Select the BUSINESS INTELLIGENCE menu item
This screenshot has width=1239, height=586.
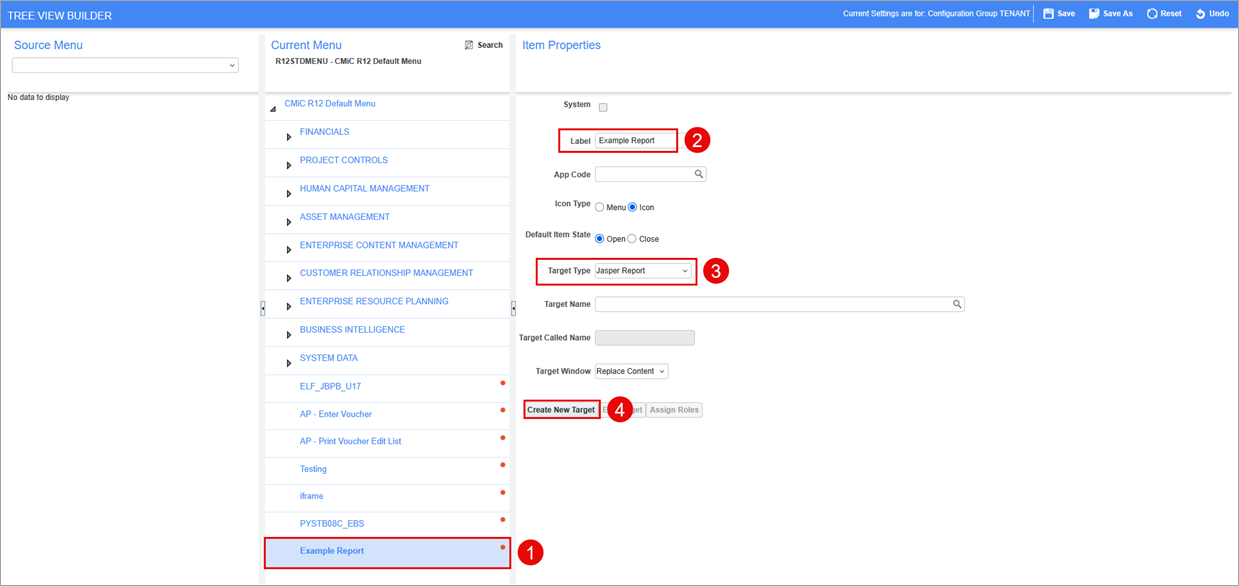click(352, 329)
